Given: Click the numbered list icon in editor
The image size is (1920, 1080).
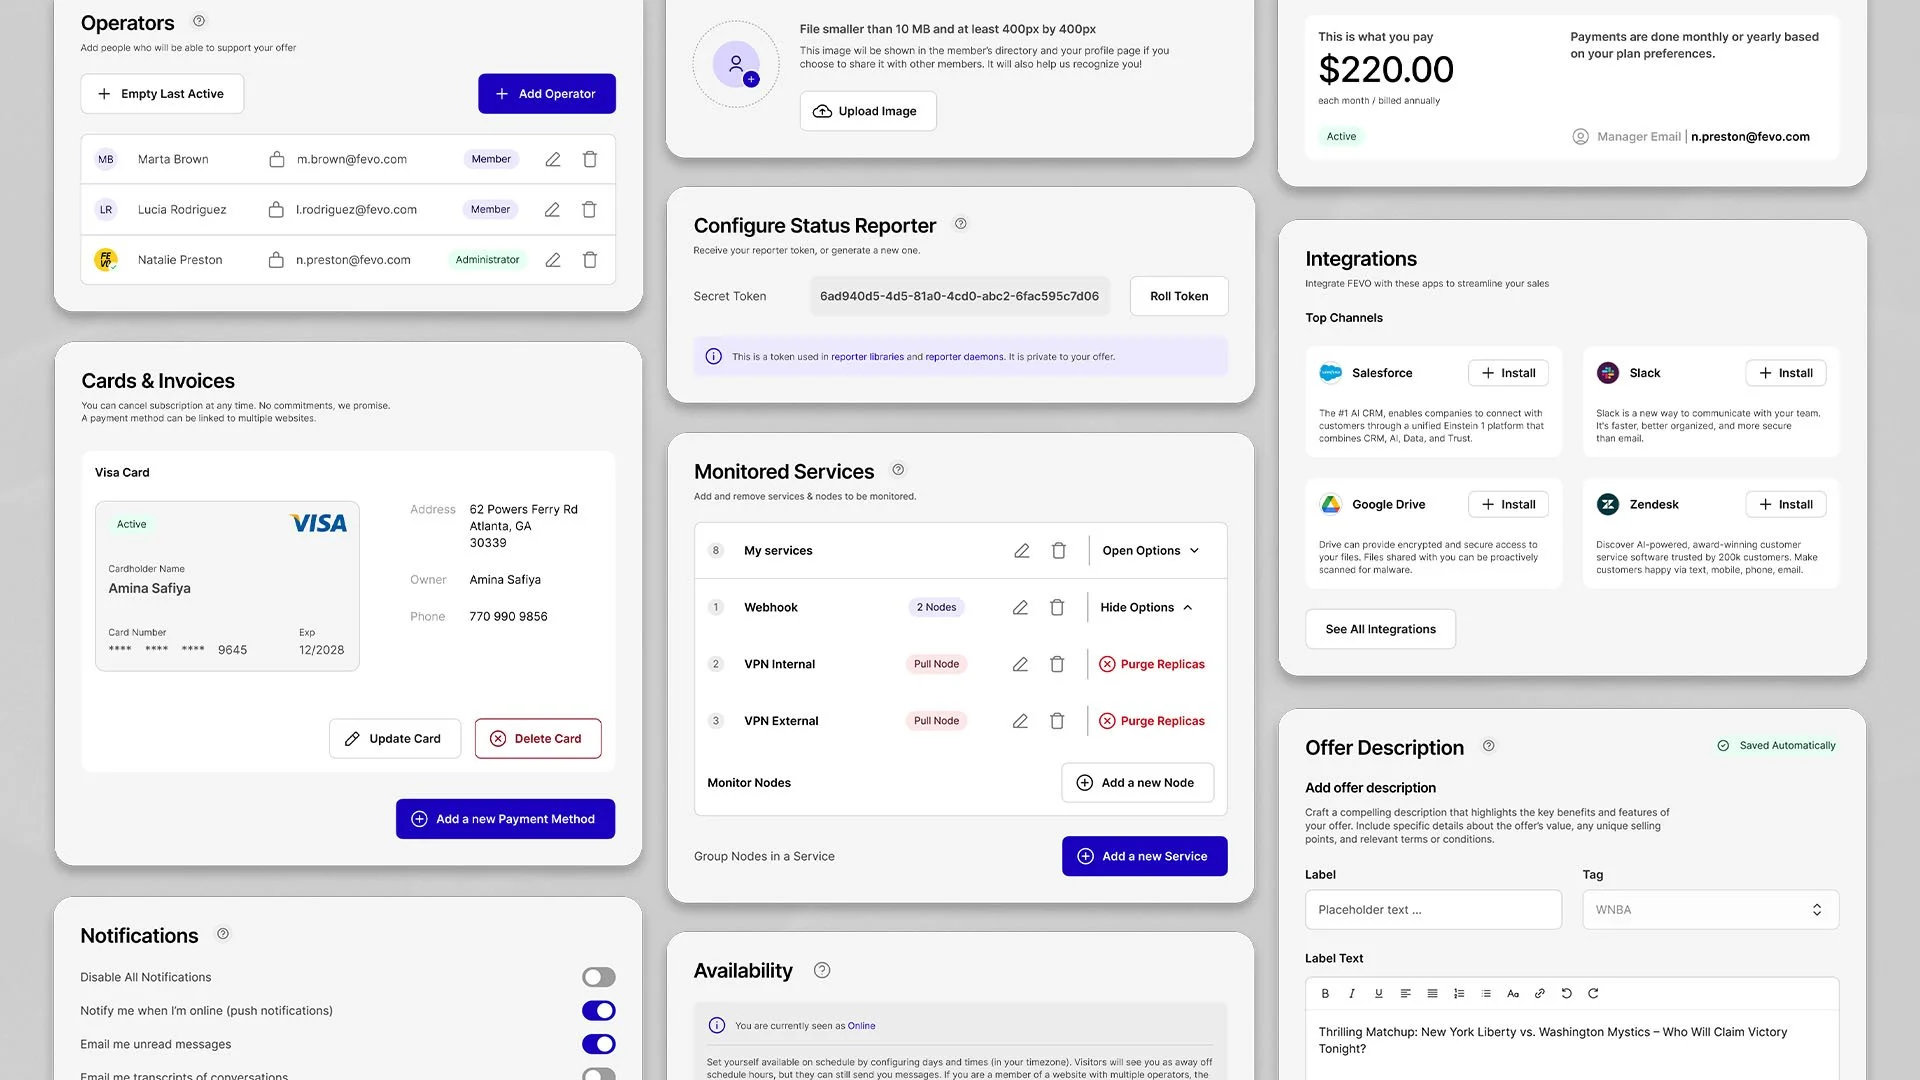Looking at the screenshot, I should click(1459, 994).
